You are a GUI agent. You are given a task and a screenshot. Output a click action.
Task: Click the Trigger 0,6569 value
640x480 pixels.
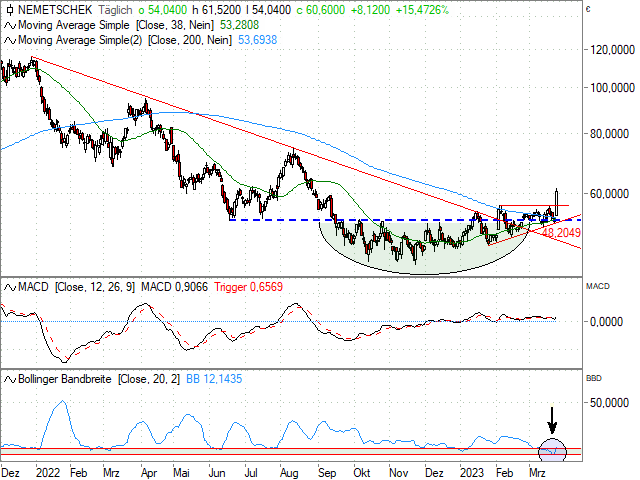[x=248, y=287]
